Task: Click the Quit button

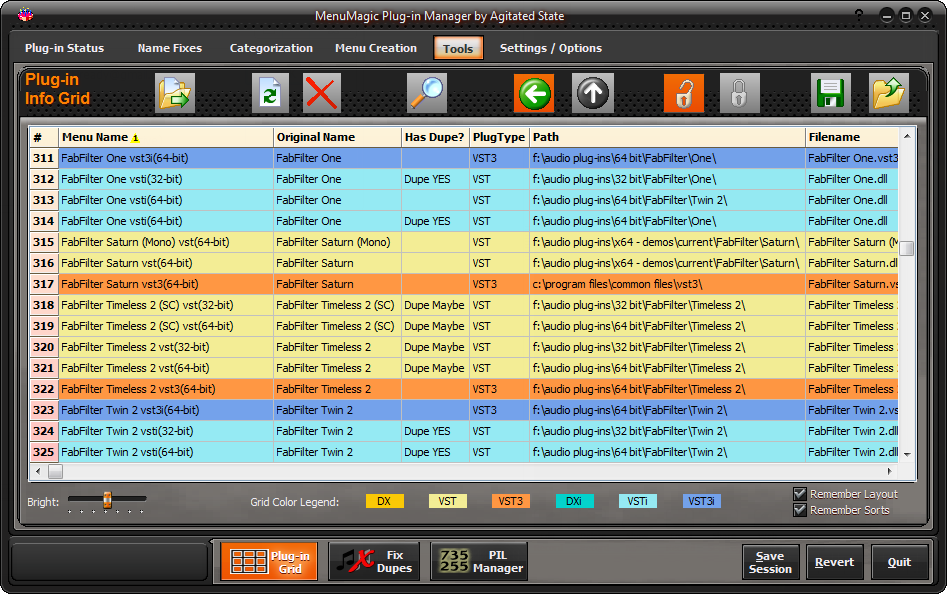Action: (899, 562)
